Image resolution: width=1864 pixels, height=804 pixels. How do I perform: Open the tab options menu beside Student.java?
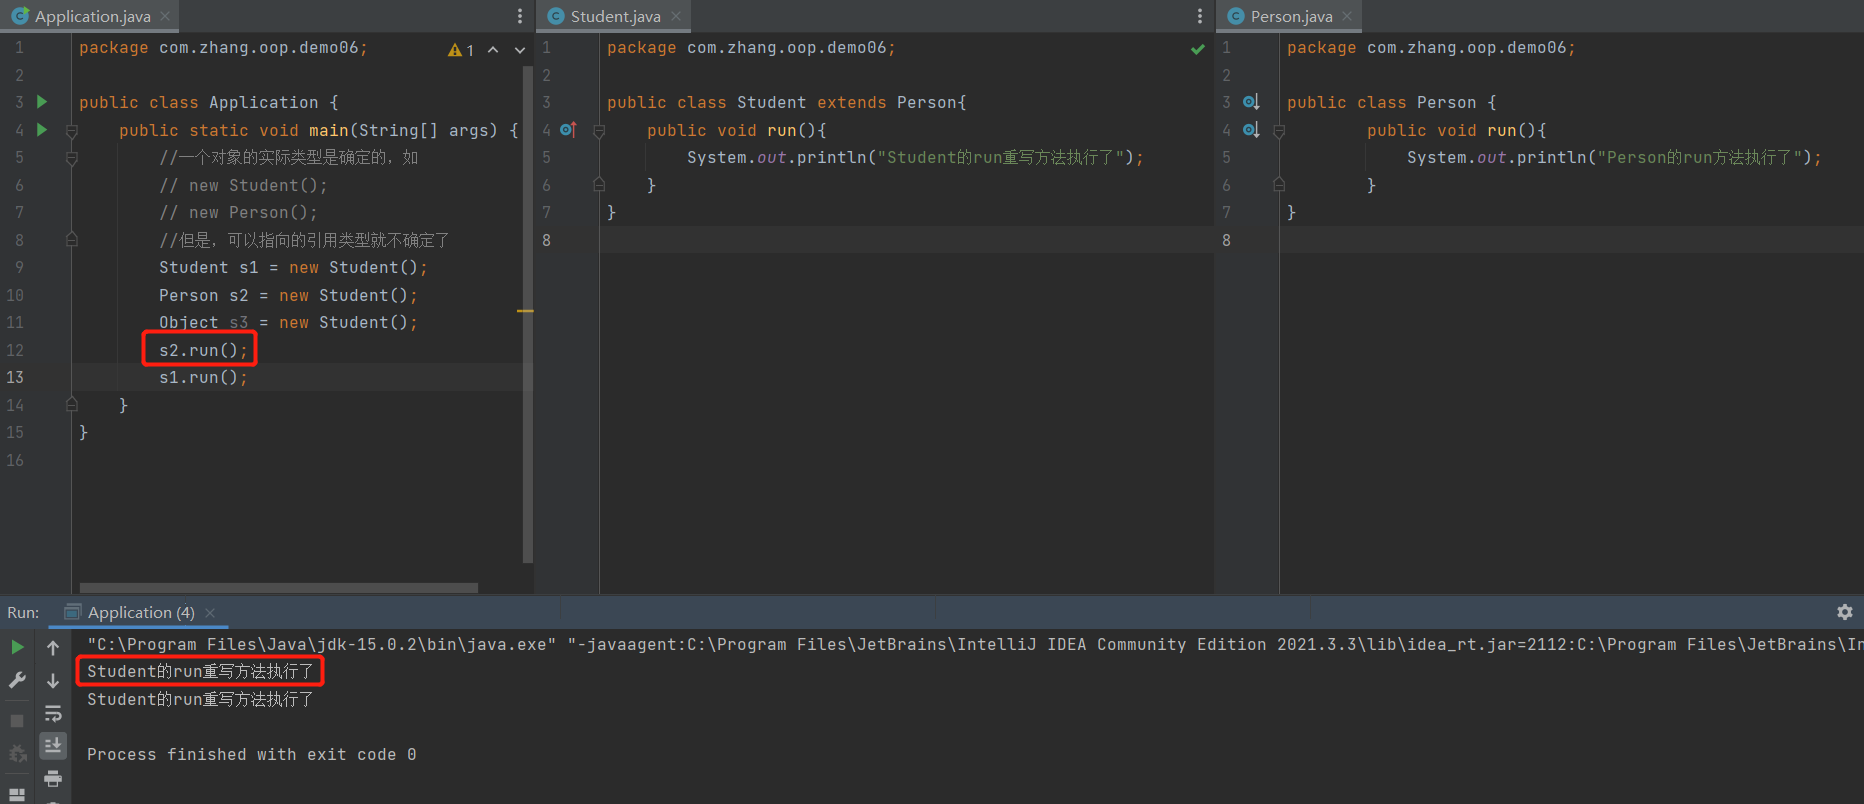coord(1200,16)
